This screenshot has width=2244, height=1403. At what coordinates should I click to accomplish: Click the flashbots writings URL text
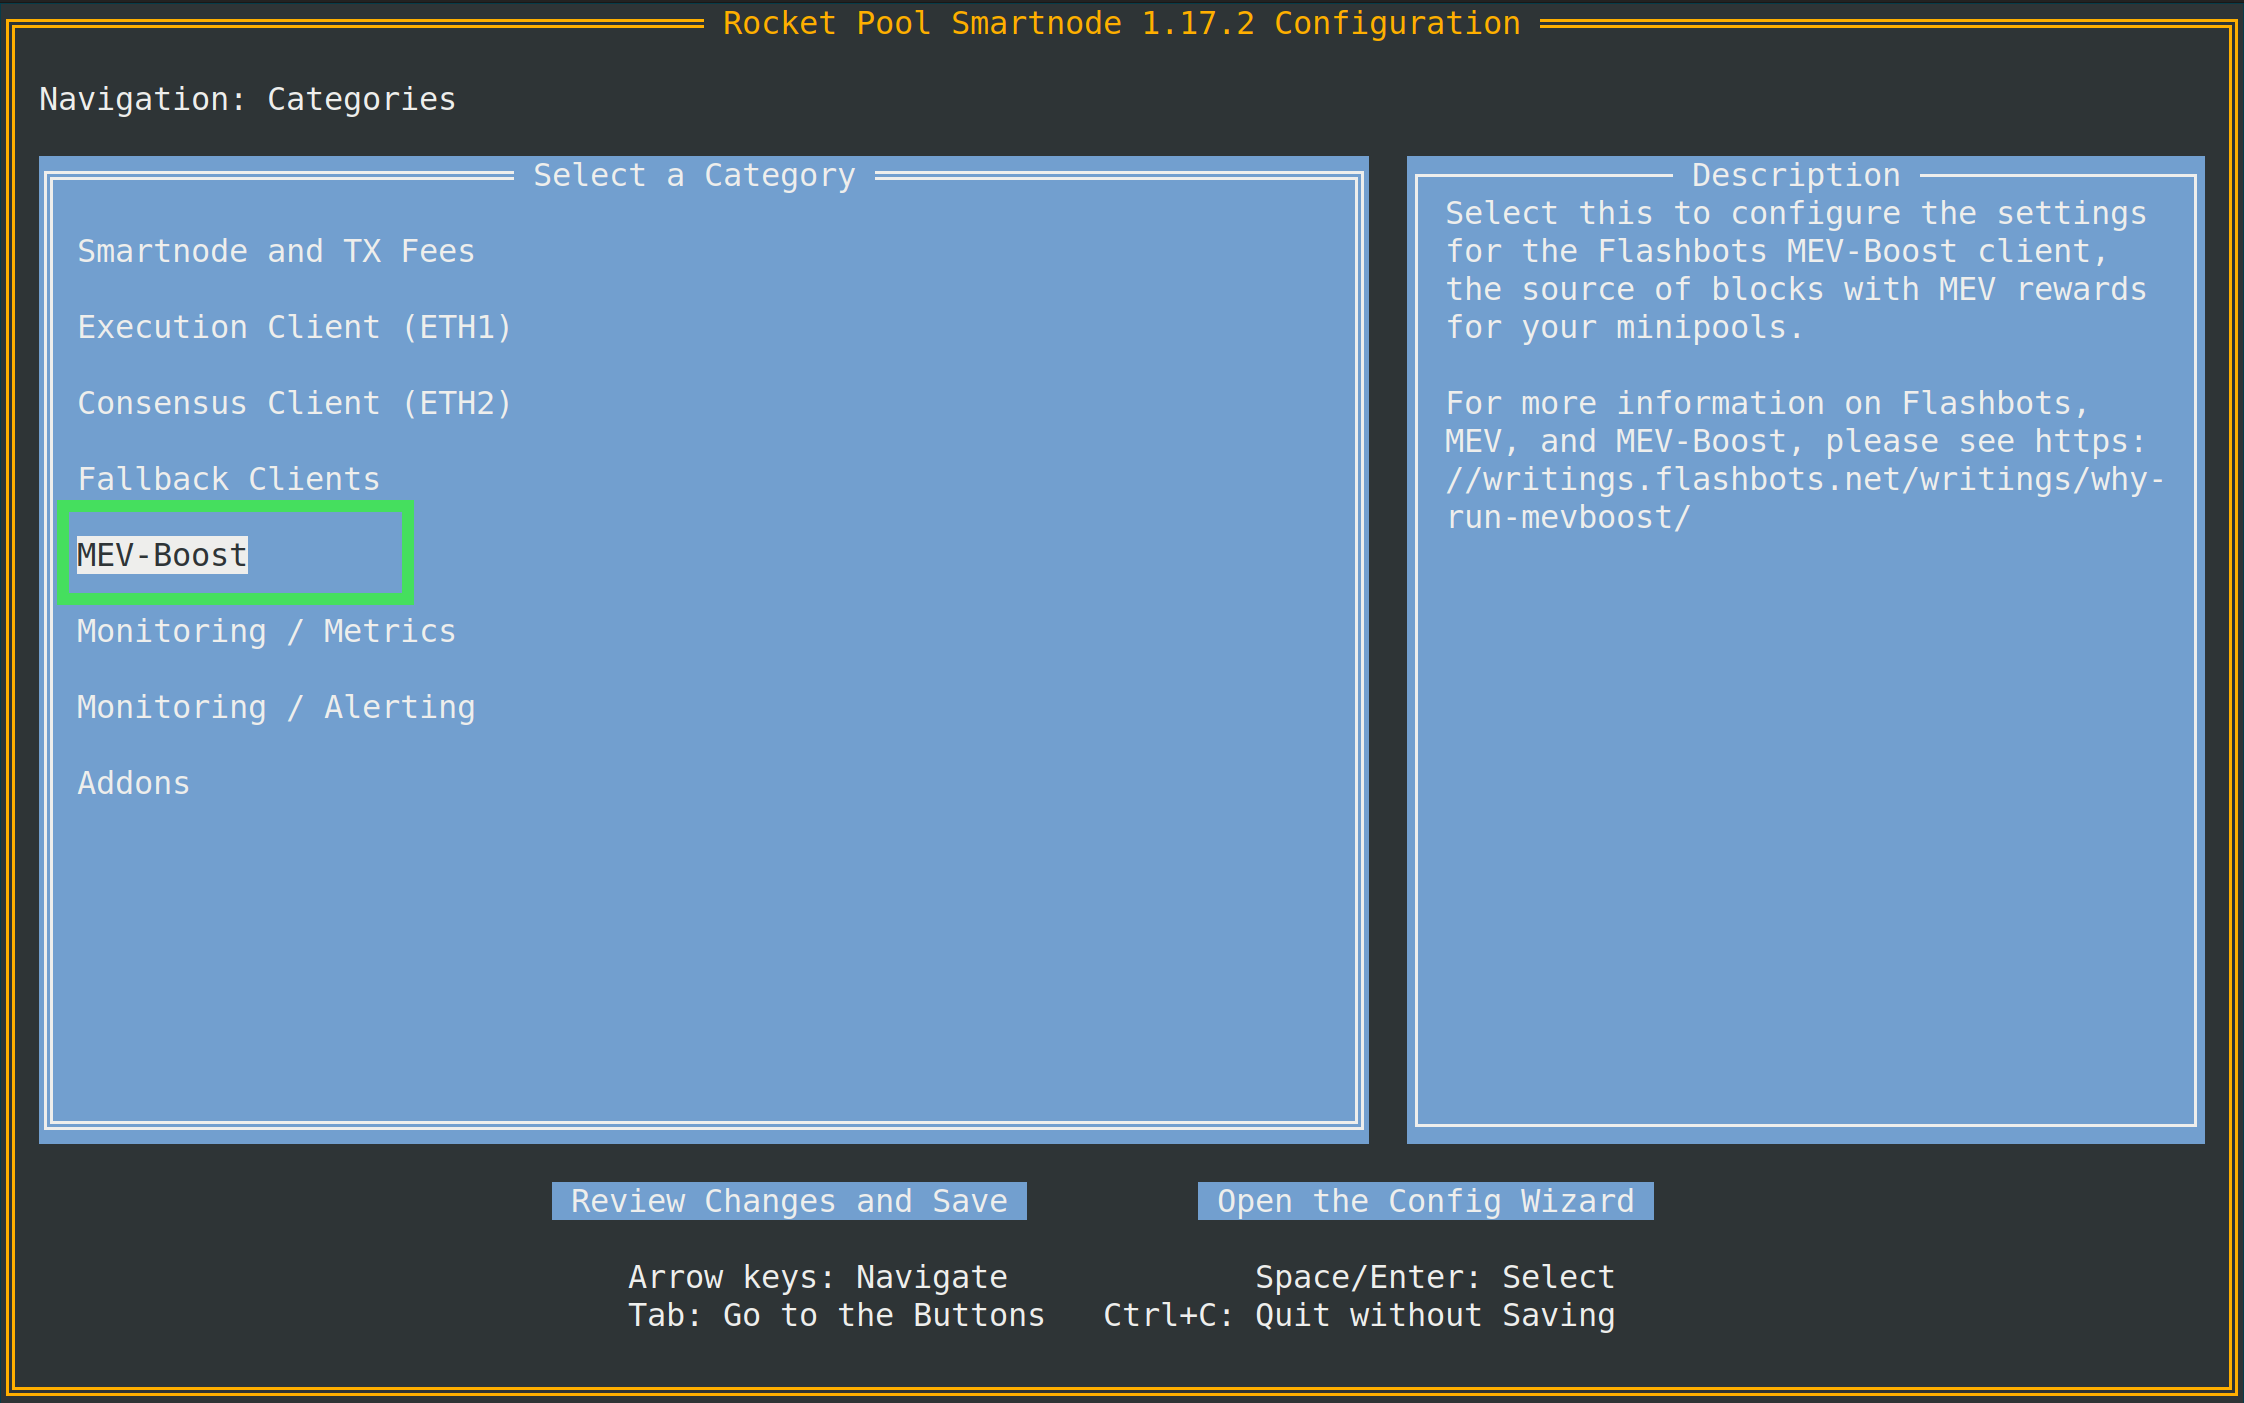[x=1803, y=480]
